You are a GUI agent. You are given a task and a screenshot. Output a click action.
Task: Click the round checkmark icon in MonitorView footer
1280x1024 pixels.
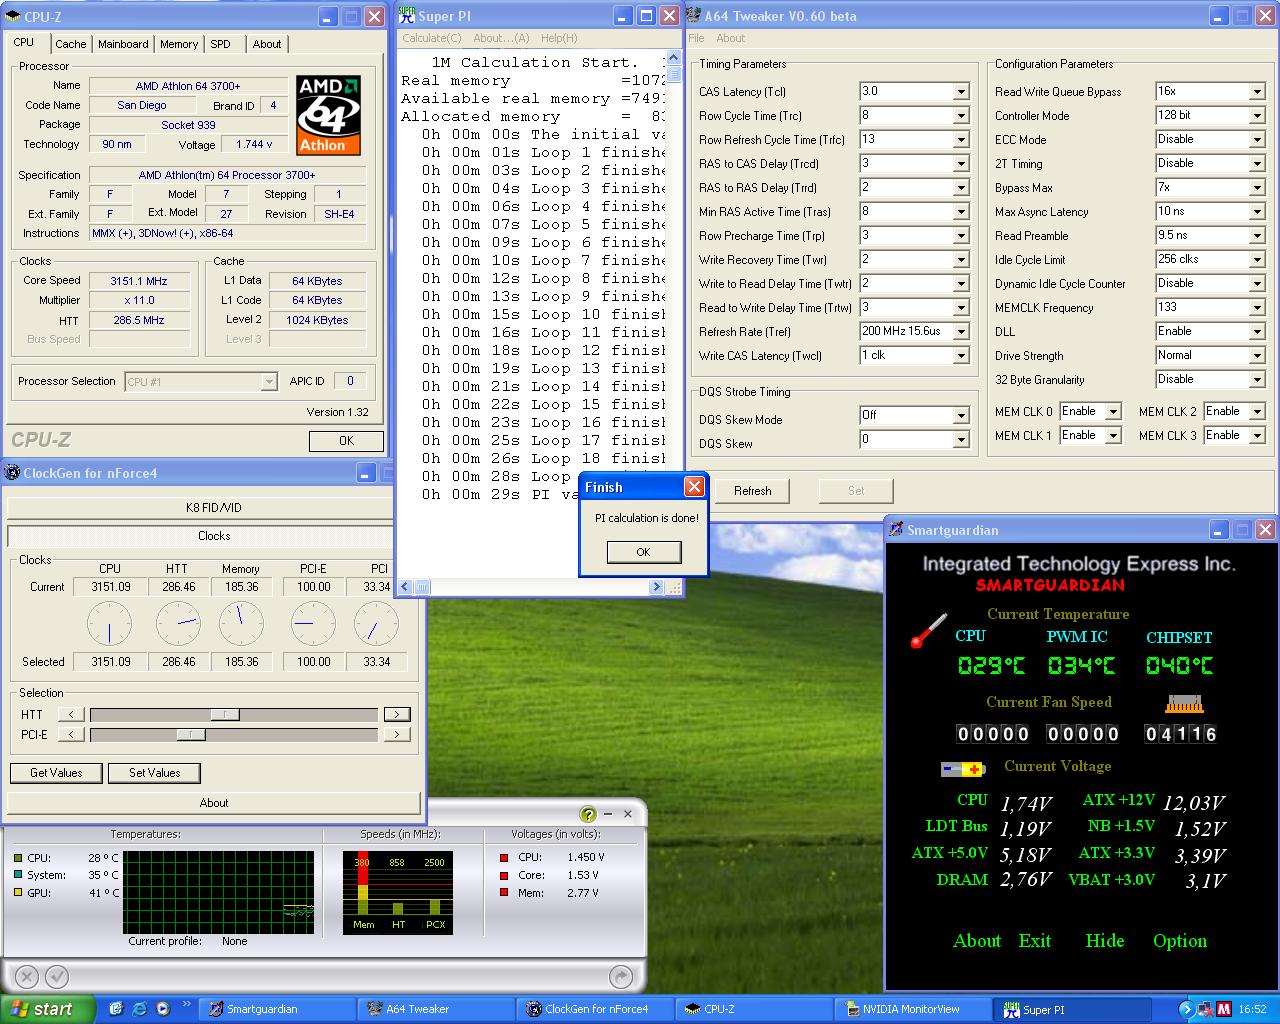[x=57, y=976]
